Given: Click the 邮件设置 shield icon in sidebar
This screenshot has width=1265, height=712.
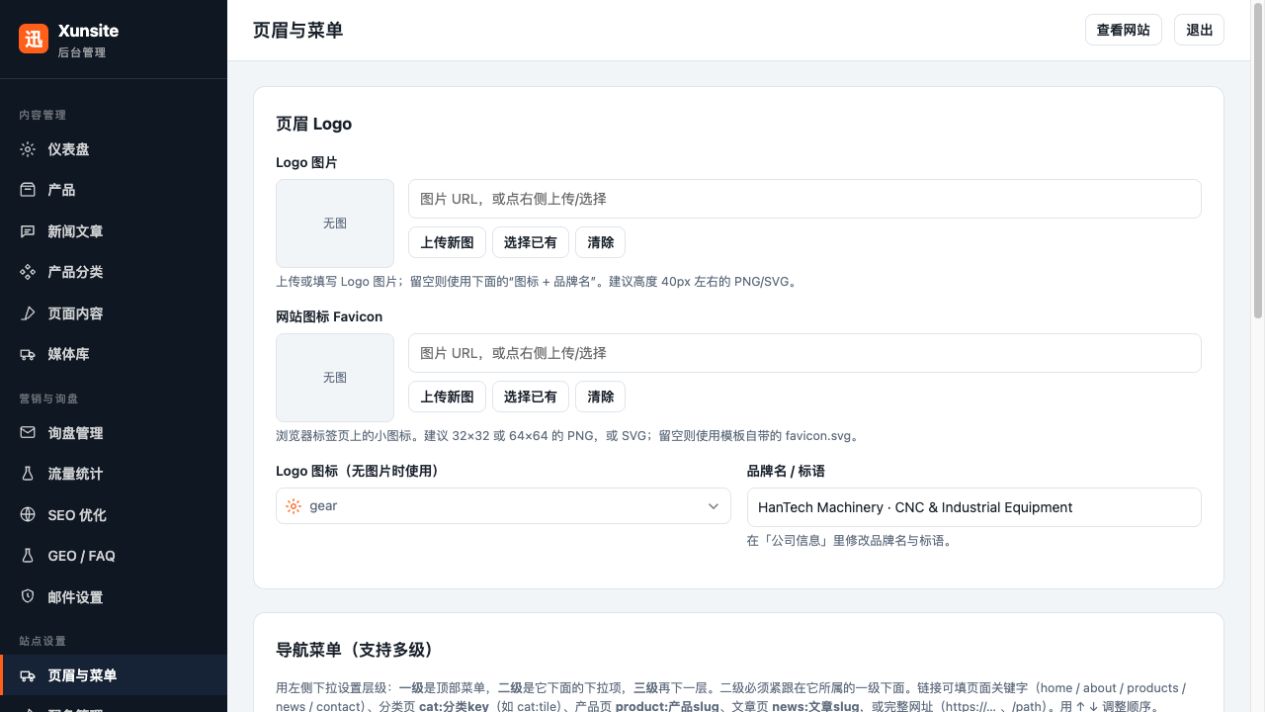Looking at the screenshot, I should pos(28,597).
